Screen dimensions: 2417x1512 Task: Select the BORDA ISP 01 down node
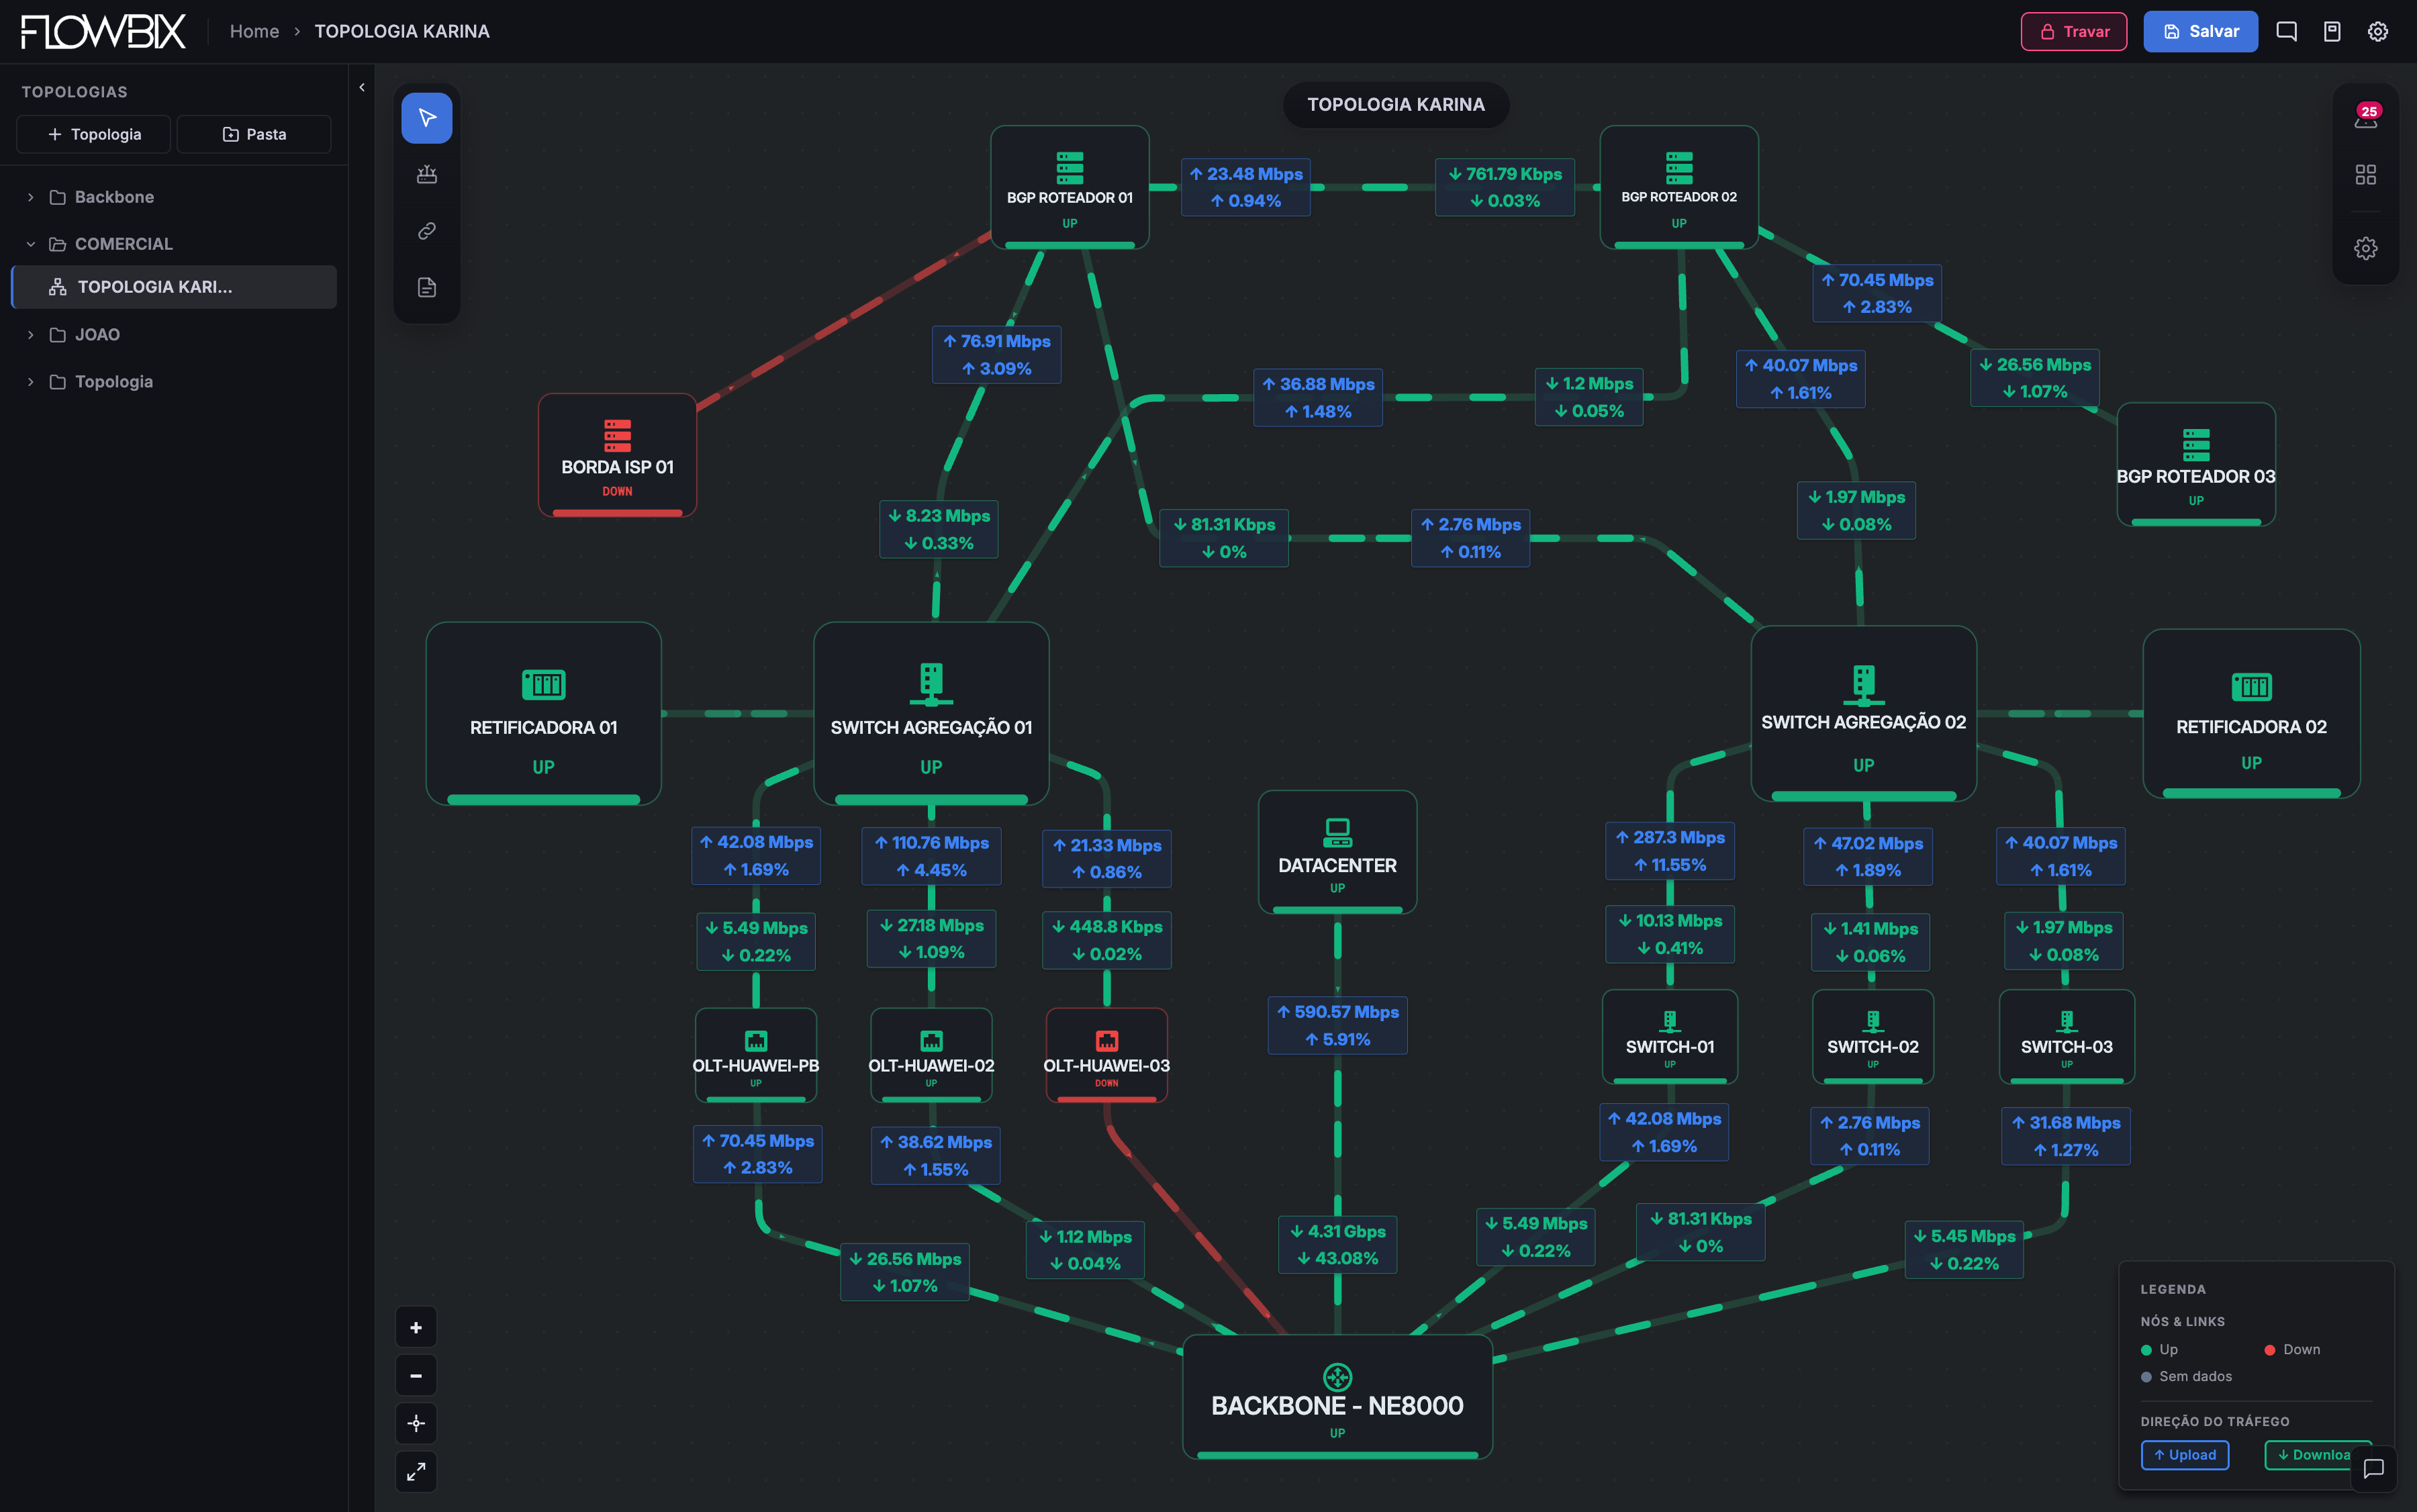(617, 455)
